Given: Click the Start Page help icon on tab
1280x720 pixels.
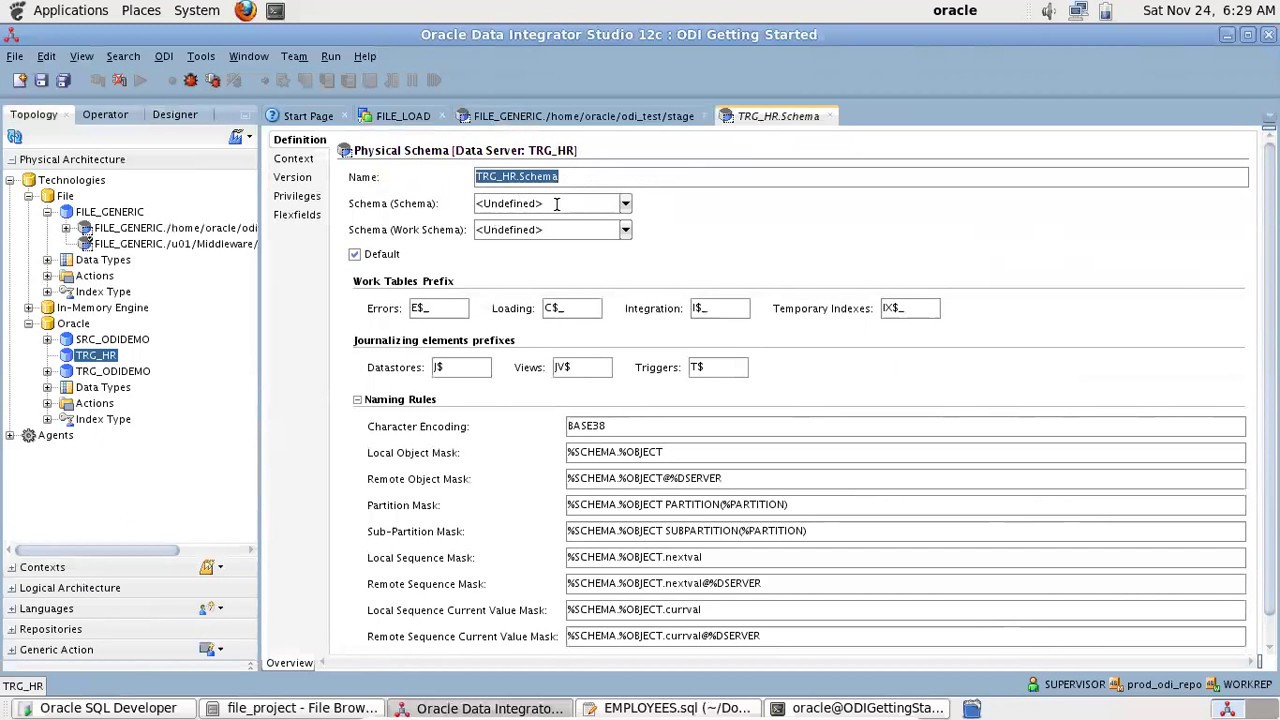Looking at the screenshot, I should pos(272,116).
